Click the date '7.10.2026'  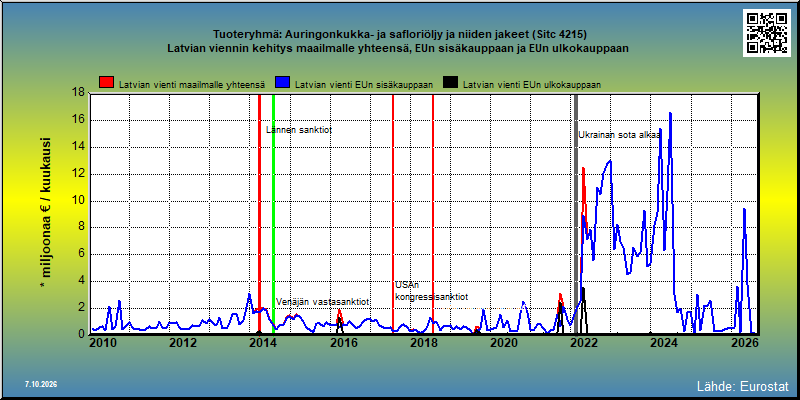[x=40, y=384]
